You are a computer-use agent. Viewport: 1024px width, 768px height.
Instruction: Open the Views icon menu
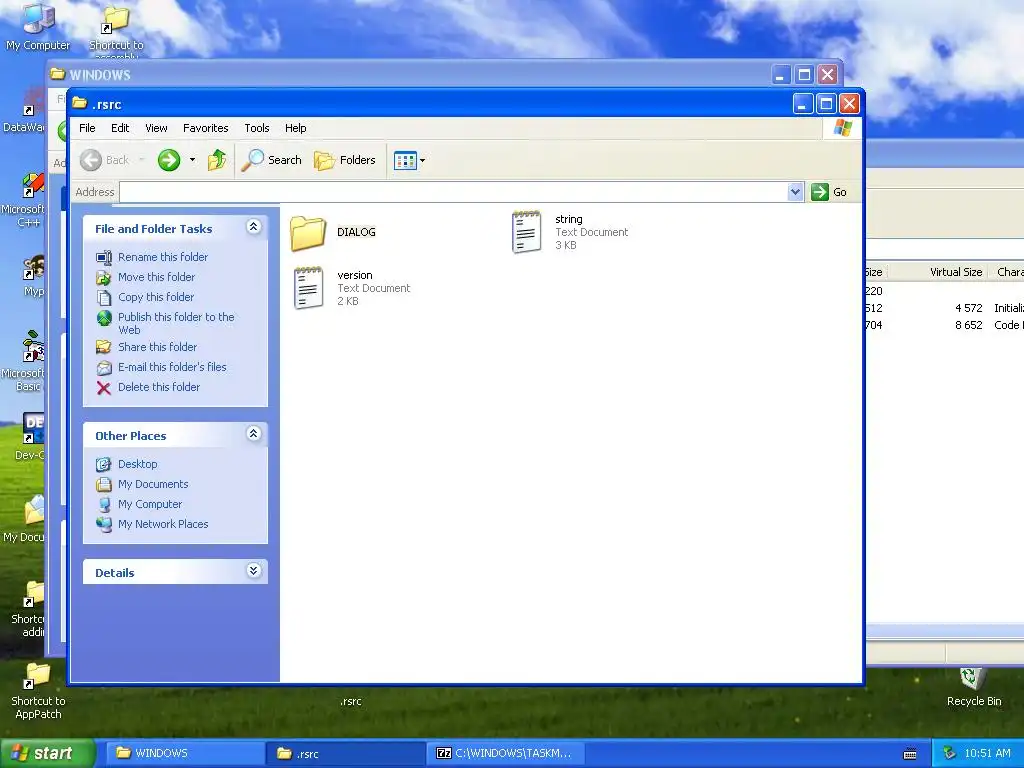tap(409, 160)
